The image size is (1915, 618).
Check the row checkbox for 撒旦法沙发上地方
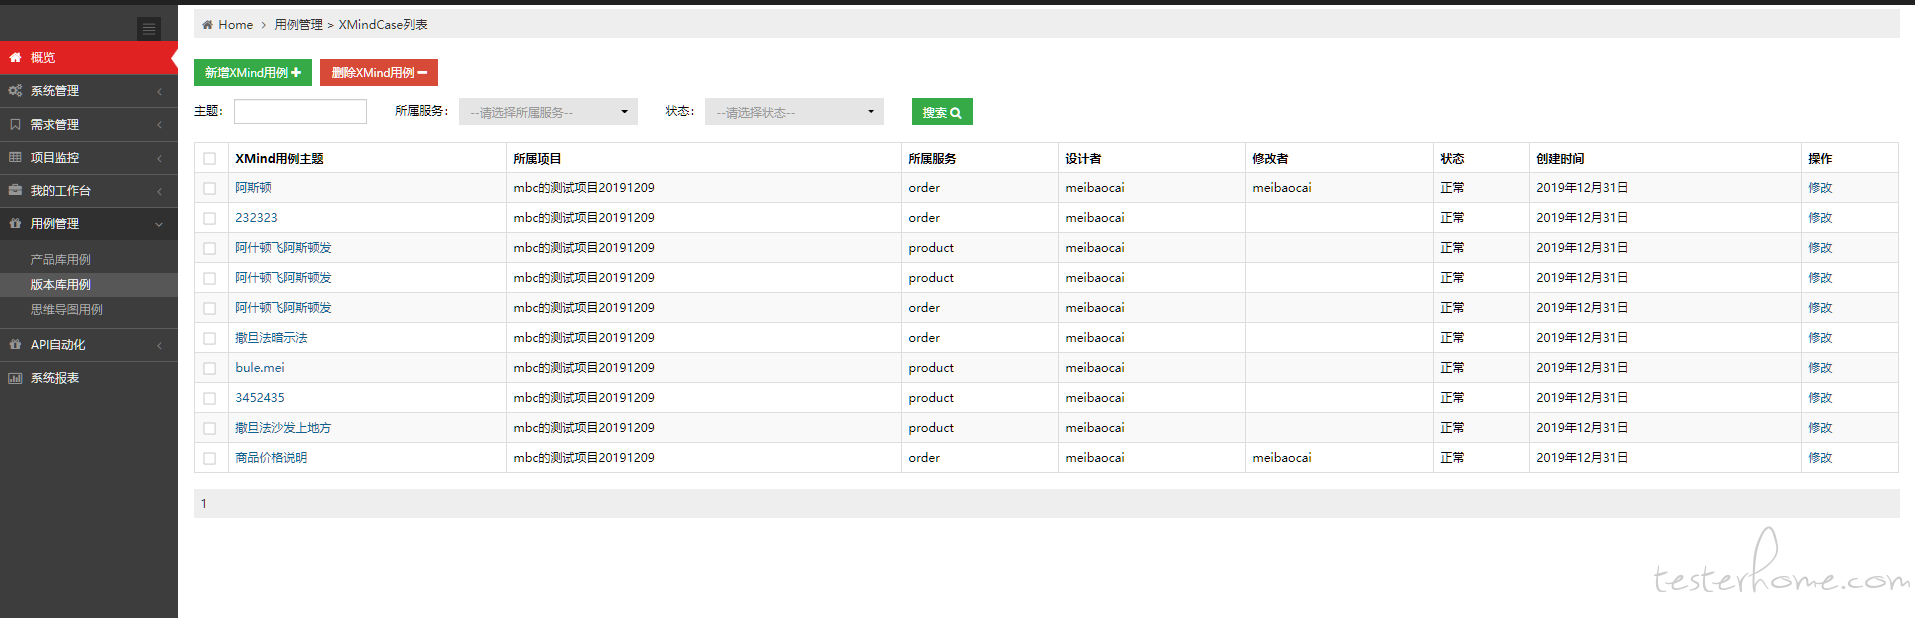coord(209,428)
